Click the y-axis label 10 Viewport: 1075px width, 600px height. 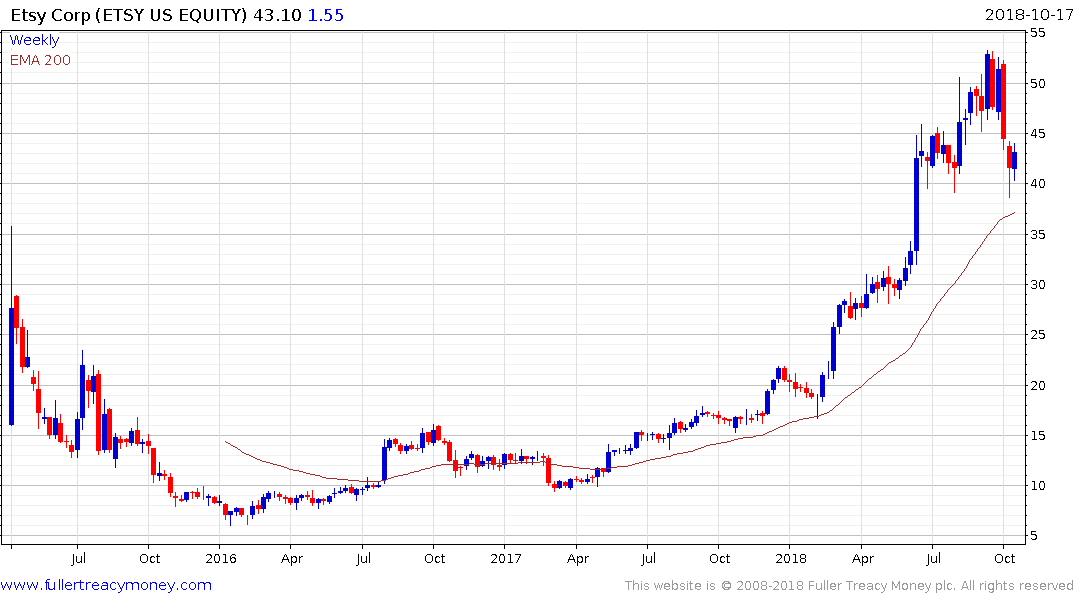click(1037, 485)
